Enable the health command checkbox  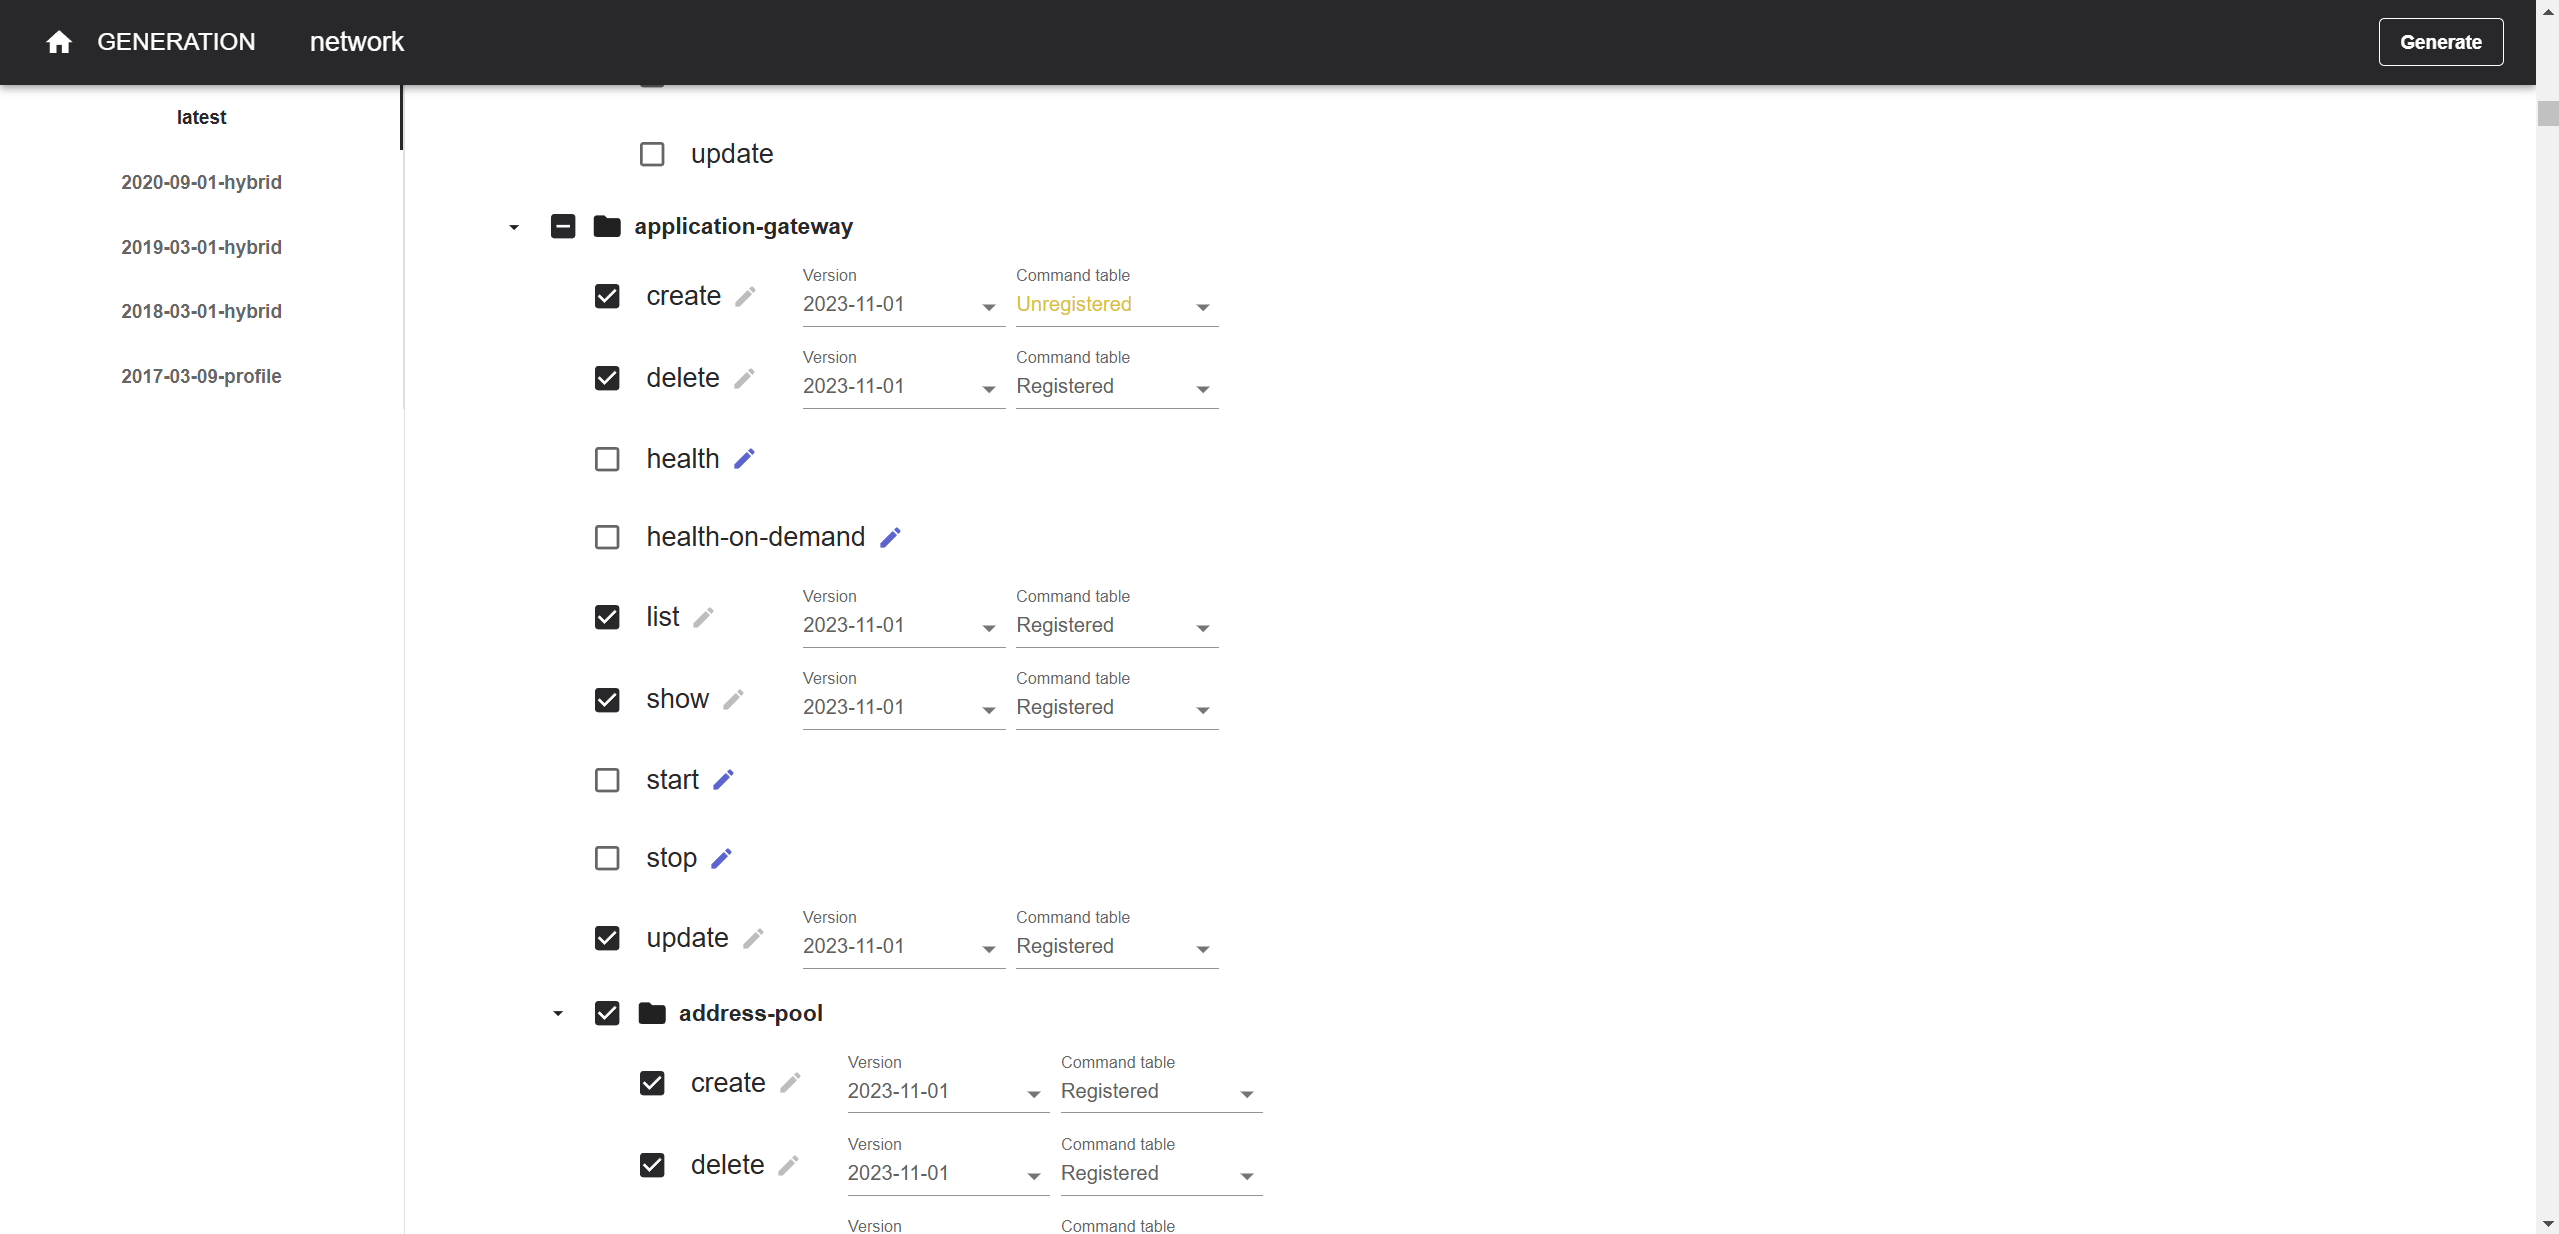[607, 459]
